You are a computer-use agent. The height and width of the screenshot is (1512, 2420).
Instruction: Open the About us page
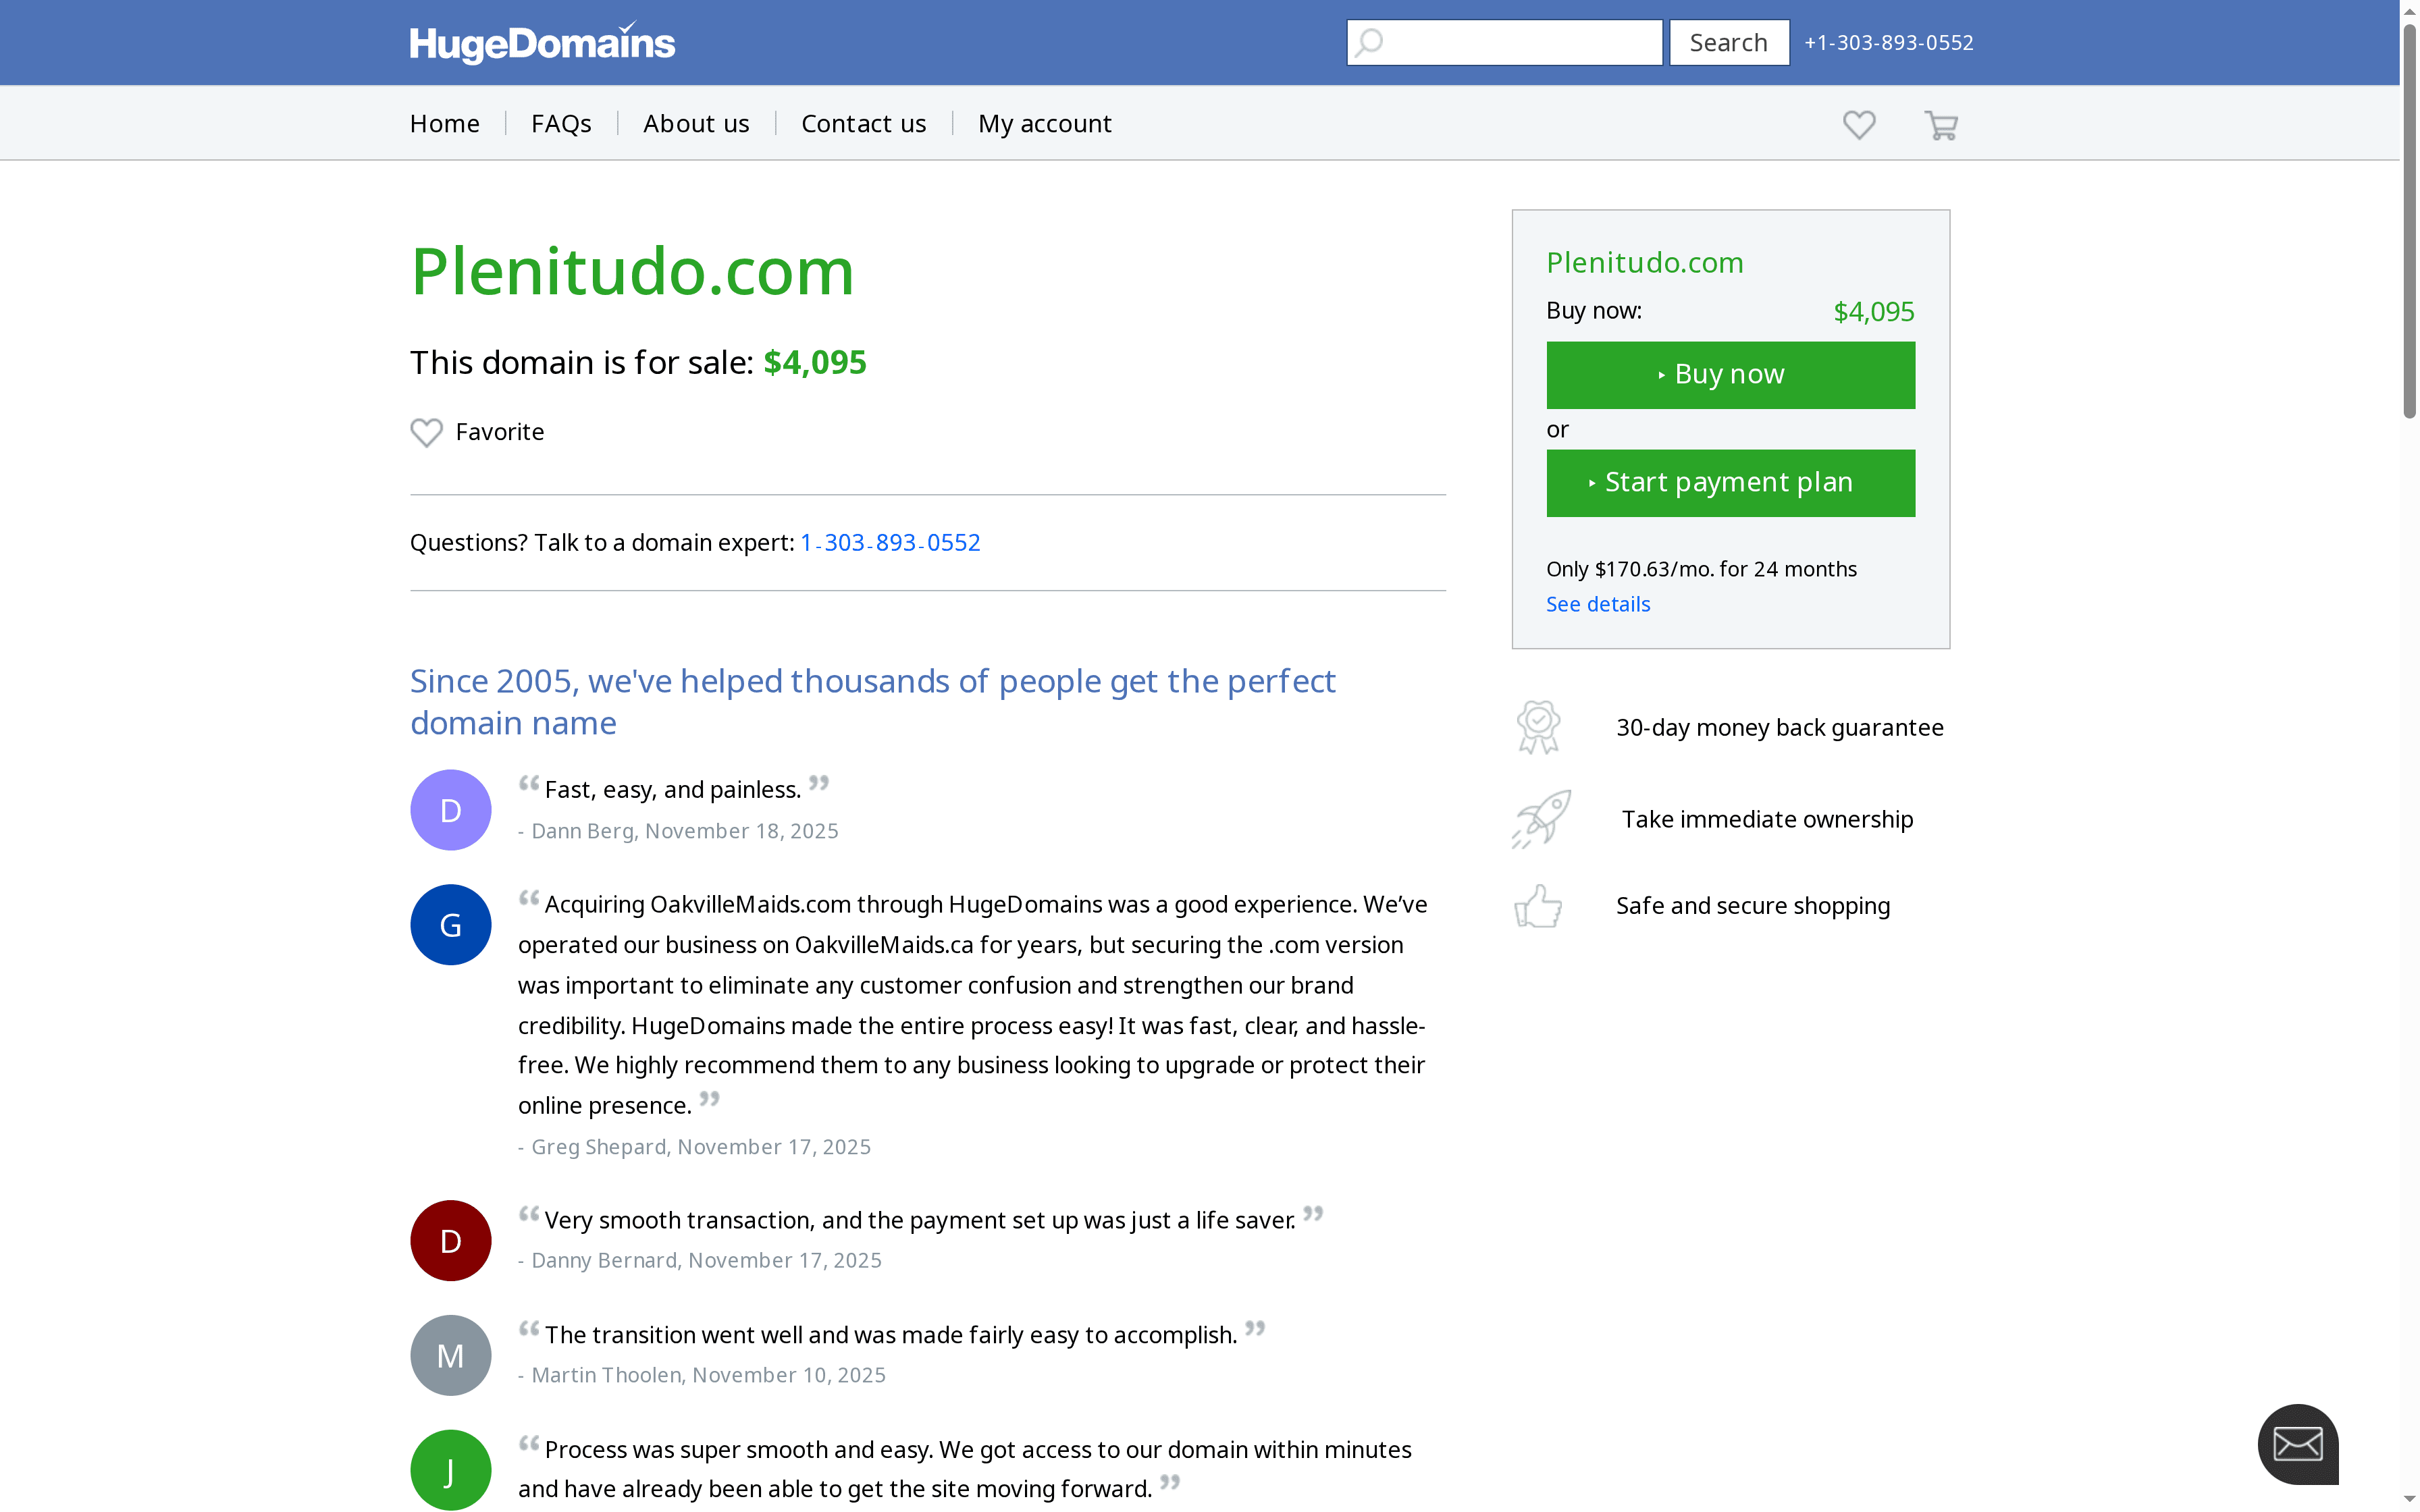point(696,122)
